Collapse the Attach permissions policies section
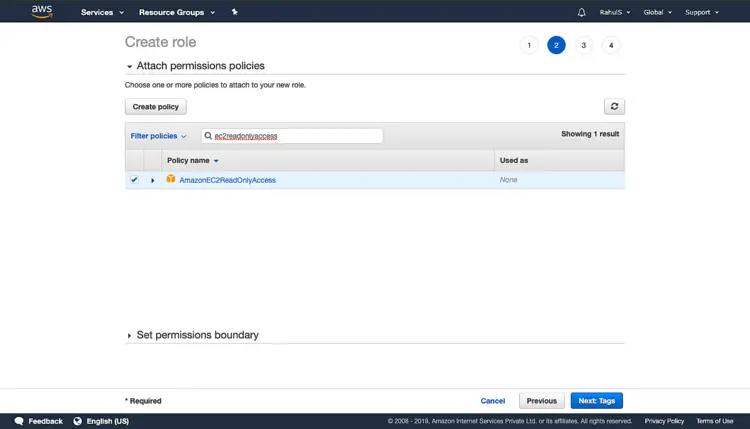750x429 pixels. (x=129, y=66)
